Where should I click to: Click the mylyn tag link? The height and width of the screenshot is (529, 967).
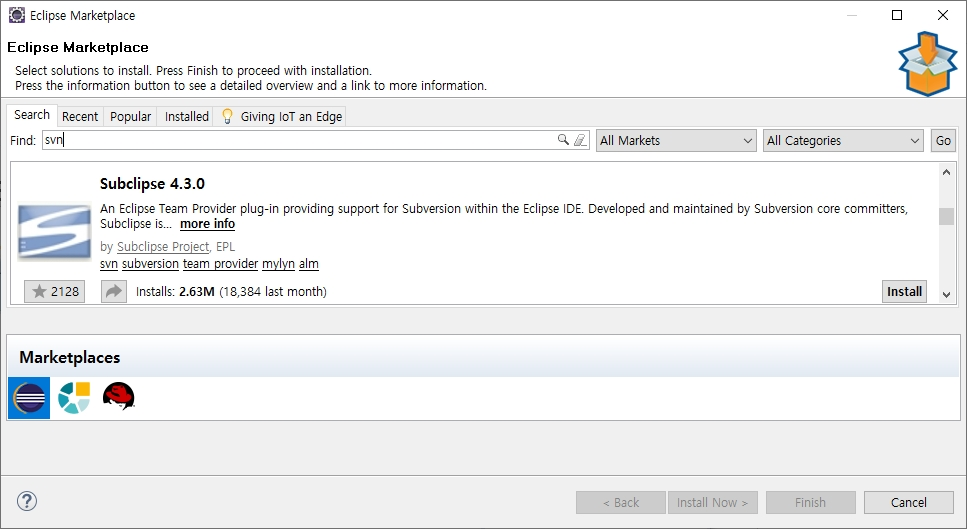278,264
